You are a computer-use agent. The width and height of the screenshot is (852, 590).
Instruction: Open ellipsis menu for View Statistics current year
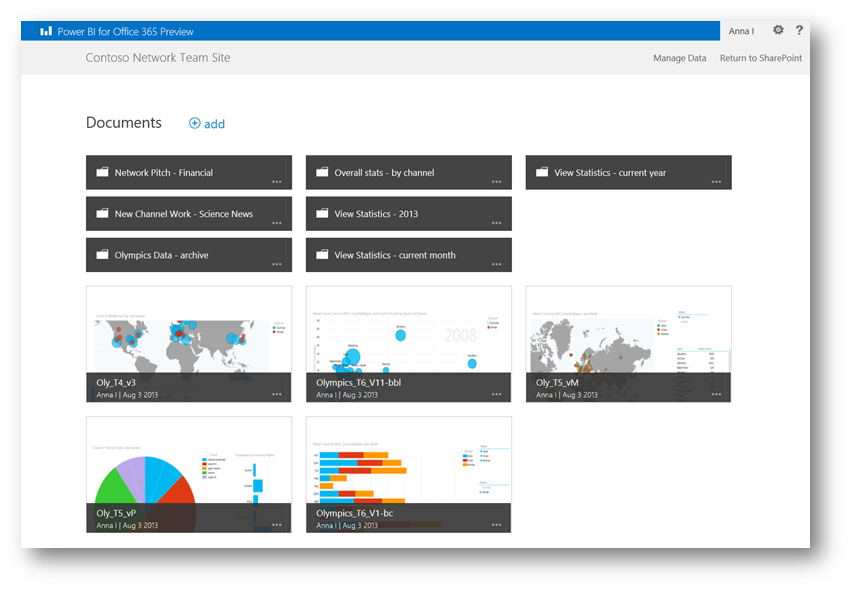pos(716,182)
